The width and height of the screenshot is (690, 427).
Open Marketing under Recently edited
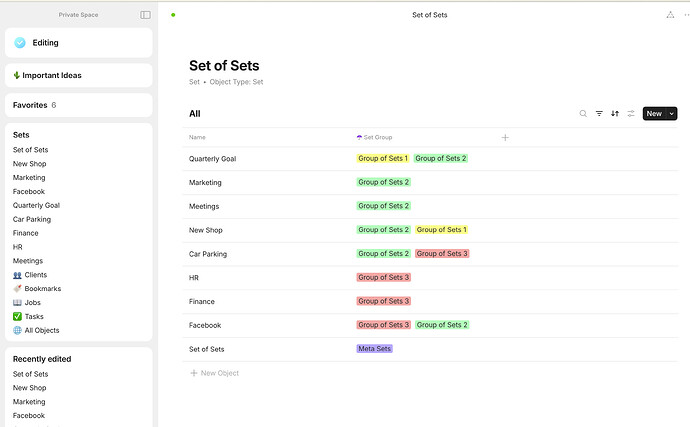pos(29,402)
